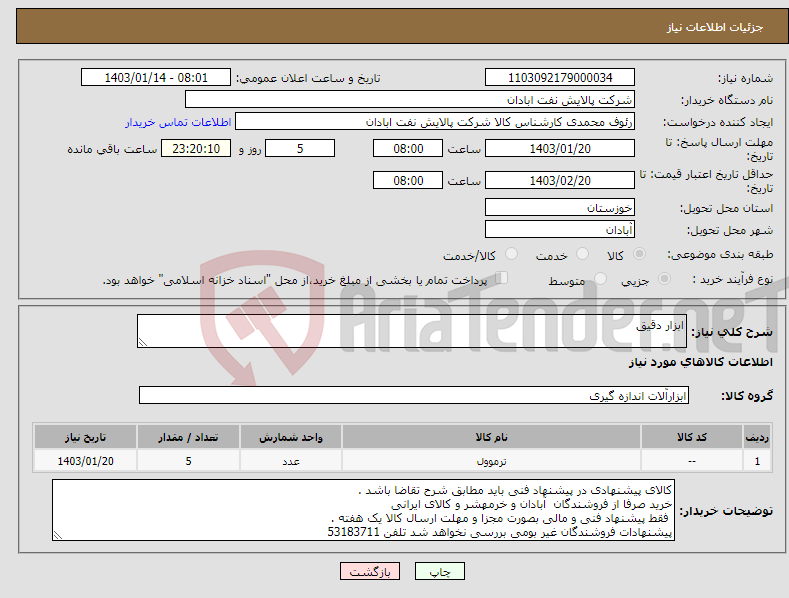The height and width of the screenshot is (598, 789).
Task: Click the چاپ print button
Action: 440,571
